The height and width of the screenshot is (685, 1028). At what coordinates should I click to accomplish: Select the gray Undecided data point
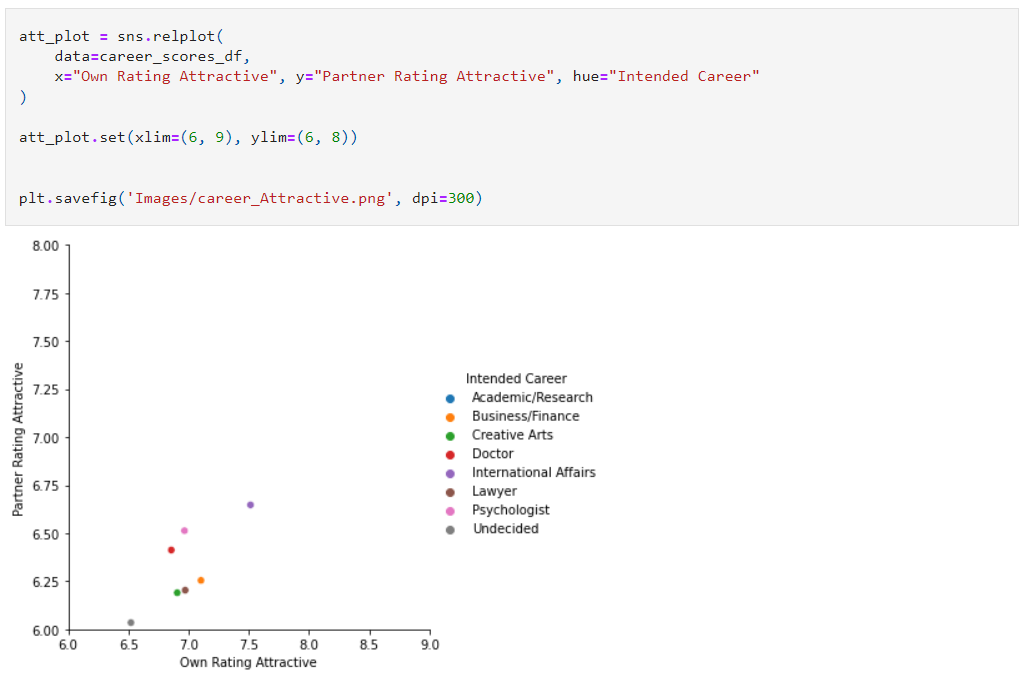point(131,621)
